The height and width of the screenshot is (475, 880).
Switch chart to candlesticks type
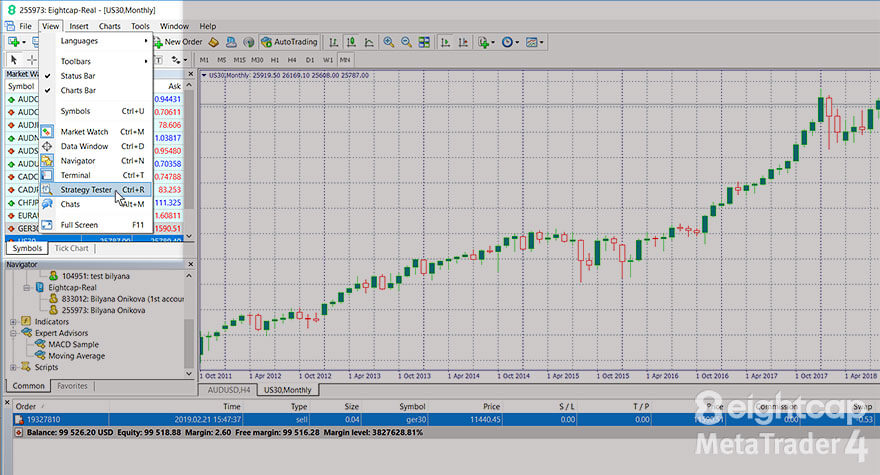351,42
